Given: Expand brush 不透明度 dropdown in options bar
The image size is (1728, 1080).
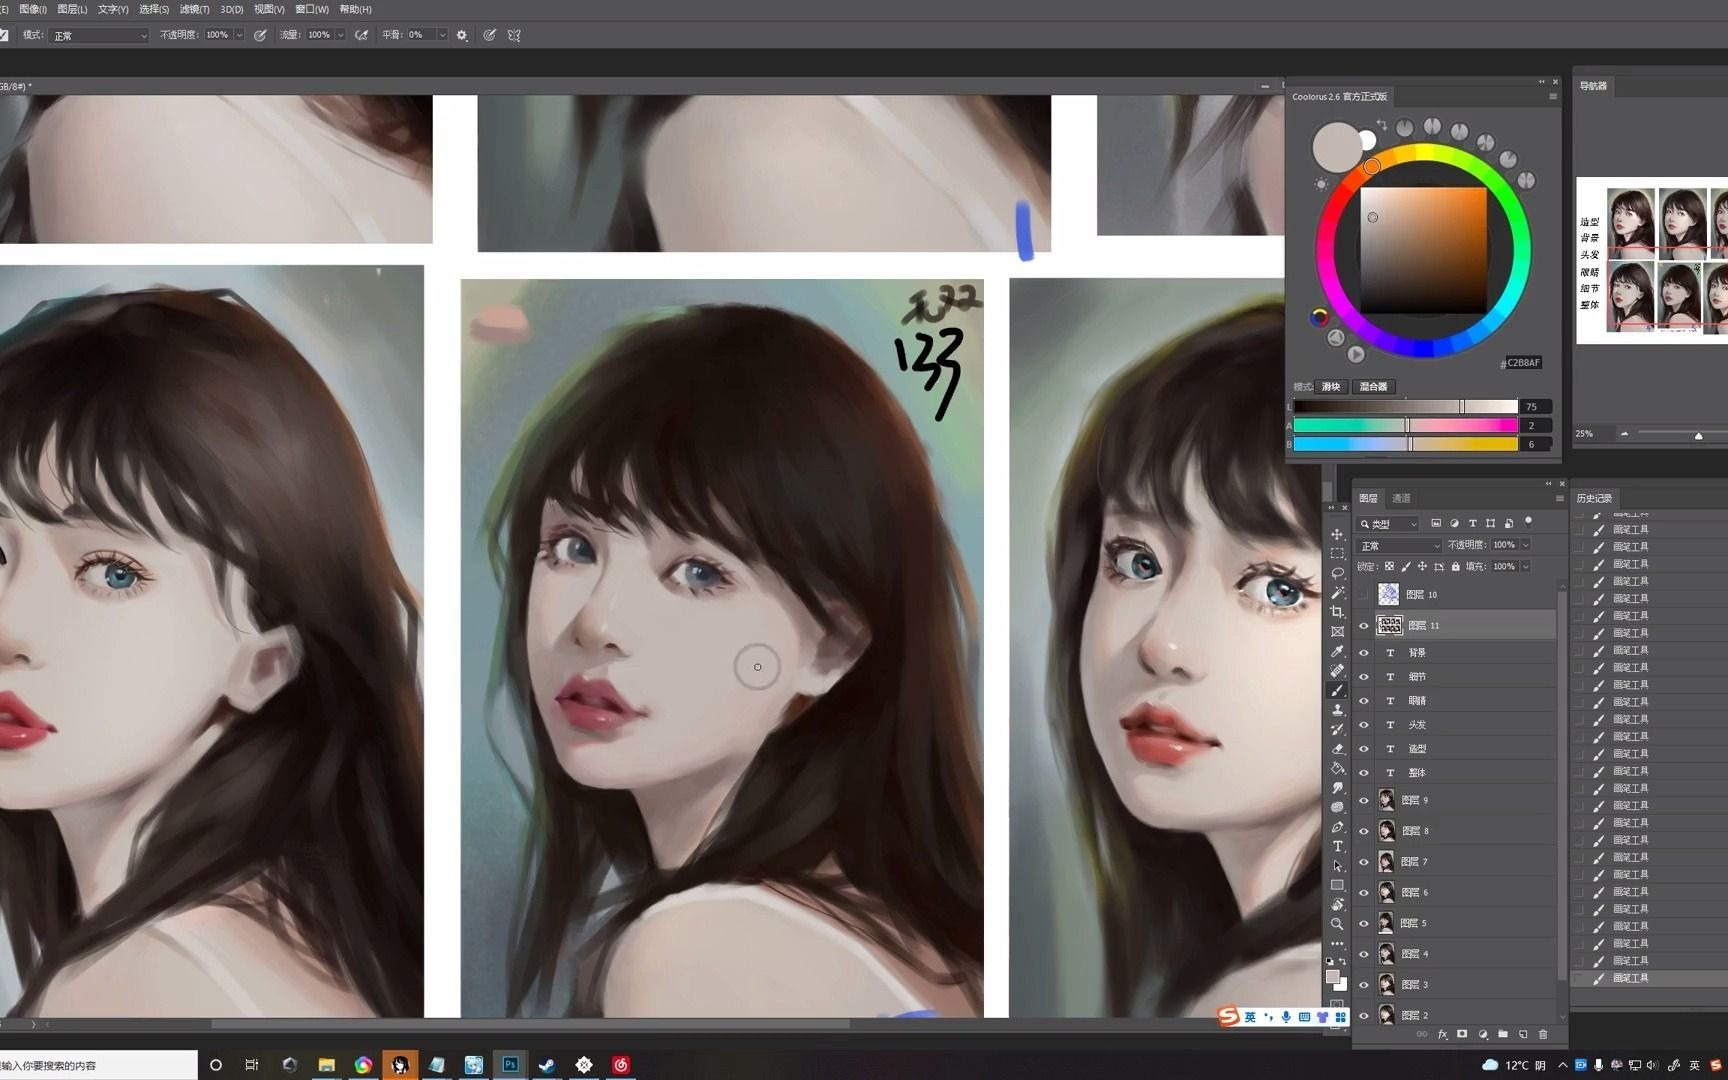Looking at the screenshot, I should 239,35.
